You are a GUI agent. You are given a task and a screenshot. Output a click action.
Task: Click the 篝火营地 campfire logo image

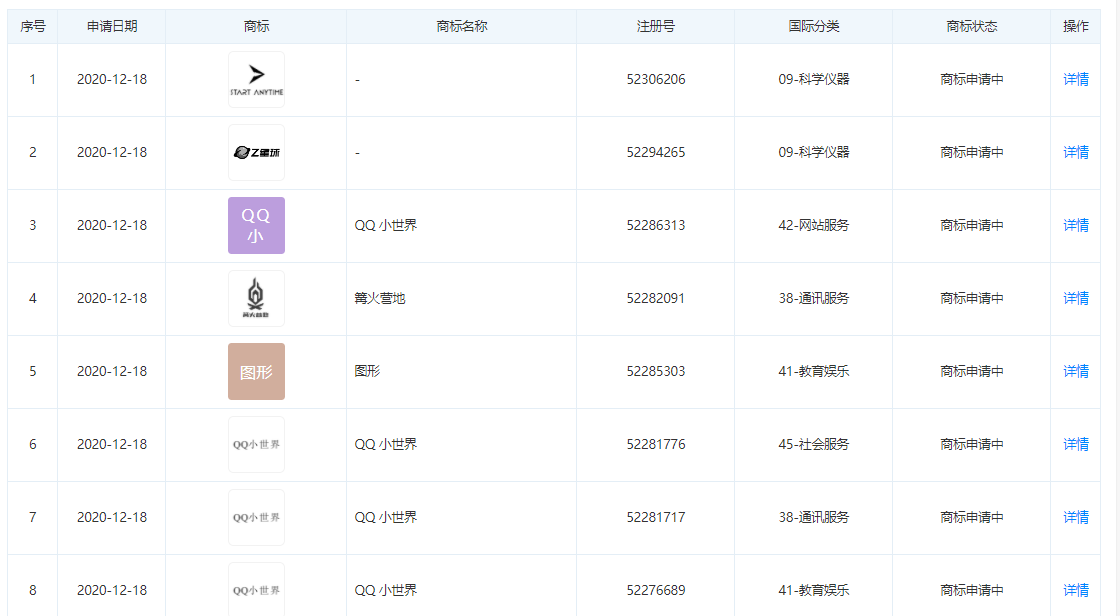pos(256,299)
